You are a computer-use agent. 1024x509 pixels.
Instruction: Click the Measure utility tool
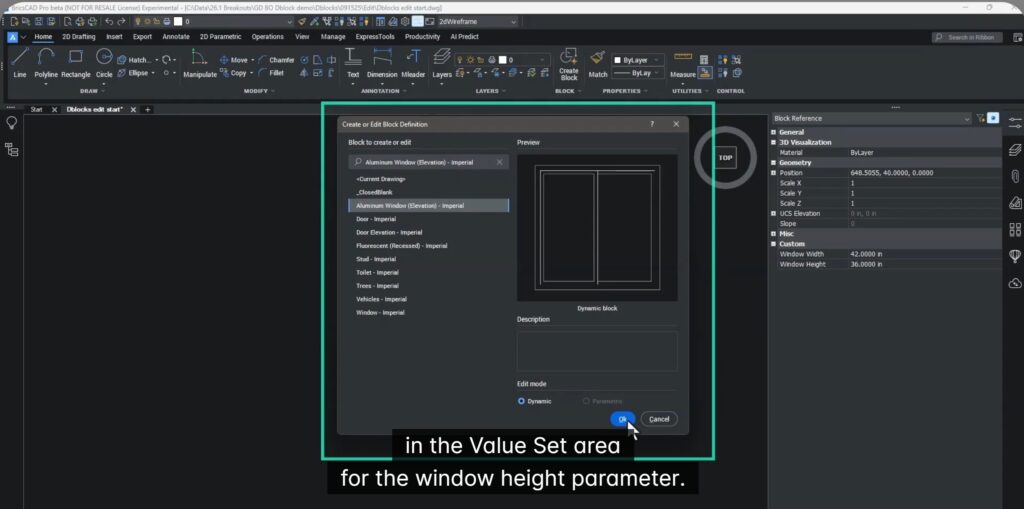pos(682,64)
